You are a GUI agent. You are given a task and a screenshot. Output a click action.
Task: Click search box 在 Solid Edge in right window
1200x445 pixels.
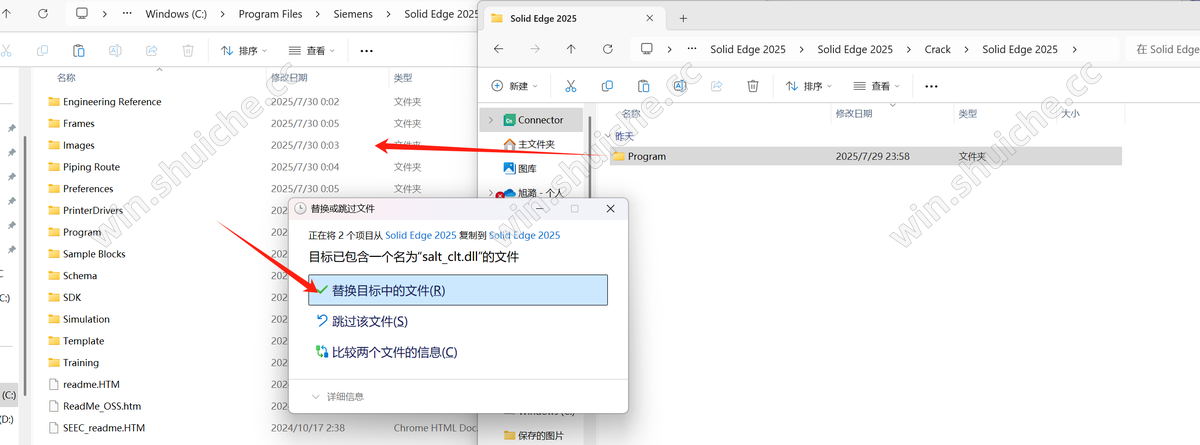click(1164, 49)
